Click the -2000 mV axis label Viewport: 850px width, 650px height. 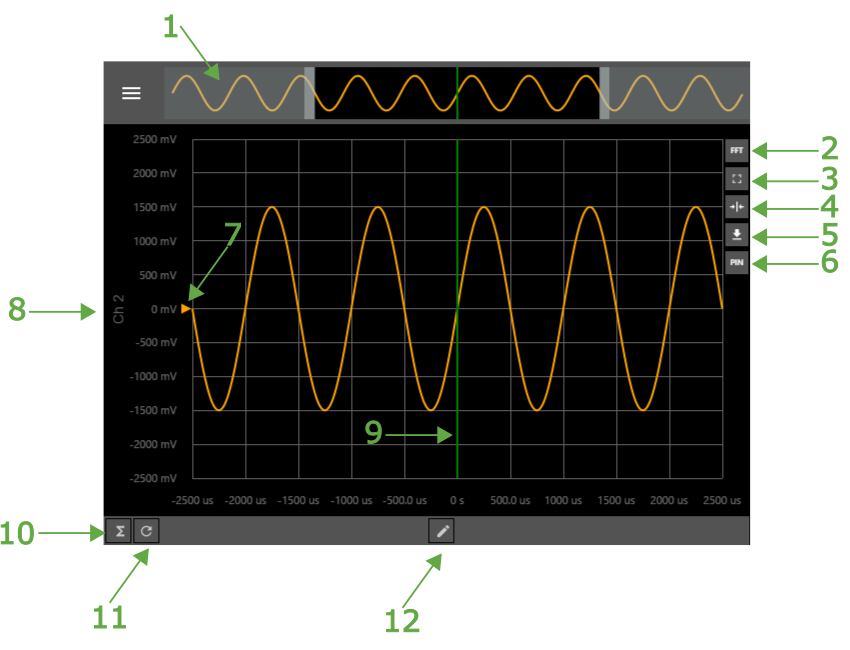[x=153, y=444]
